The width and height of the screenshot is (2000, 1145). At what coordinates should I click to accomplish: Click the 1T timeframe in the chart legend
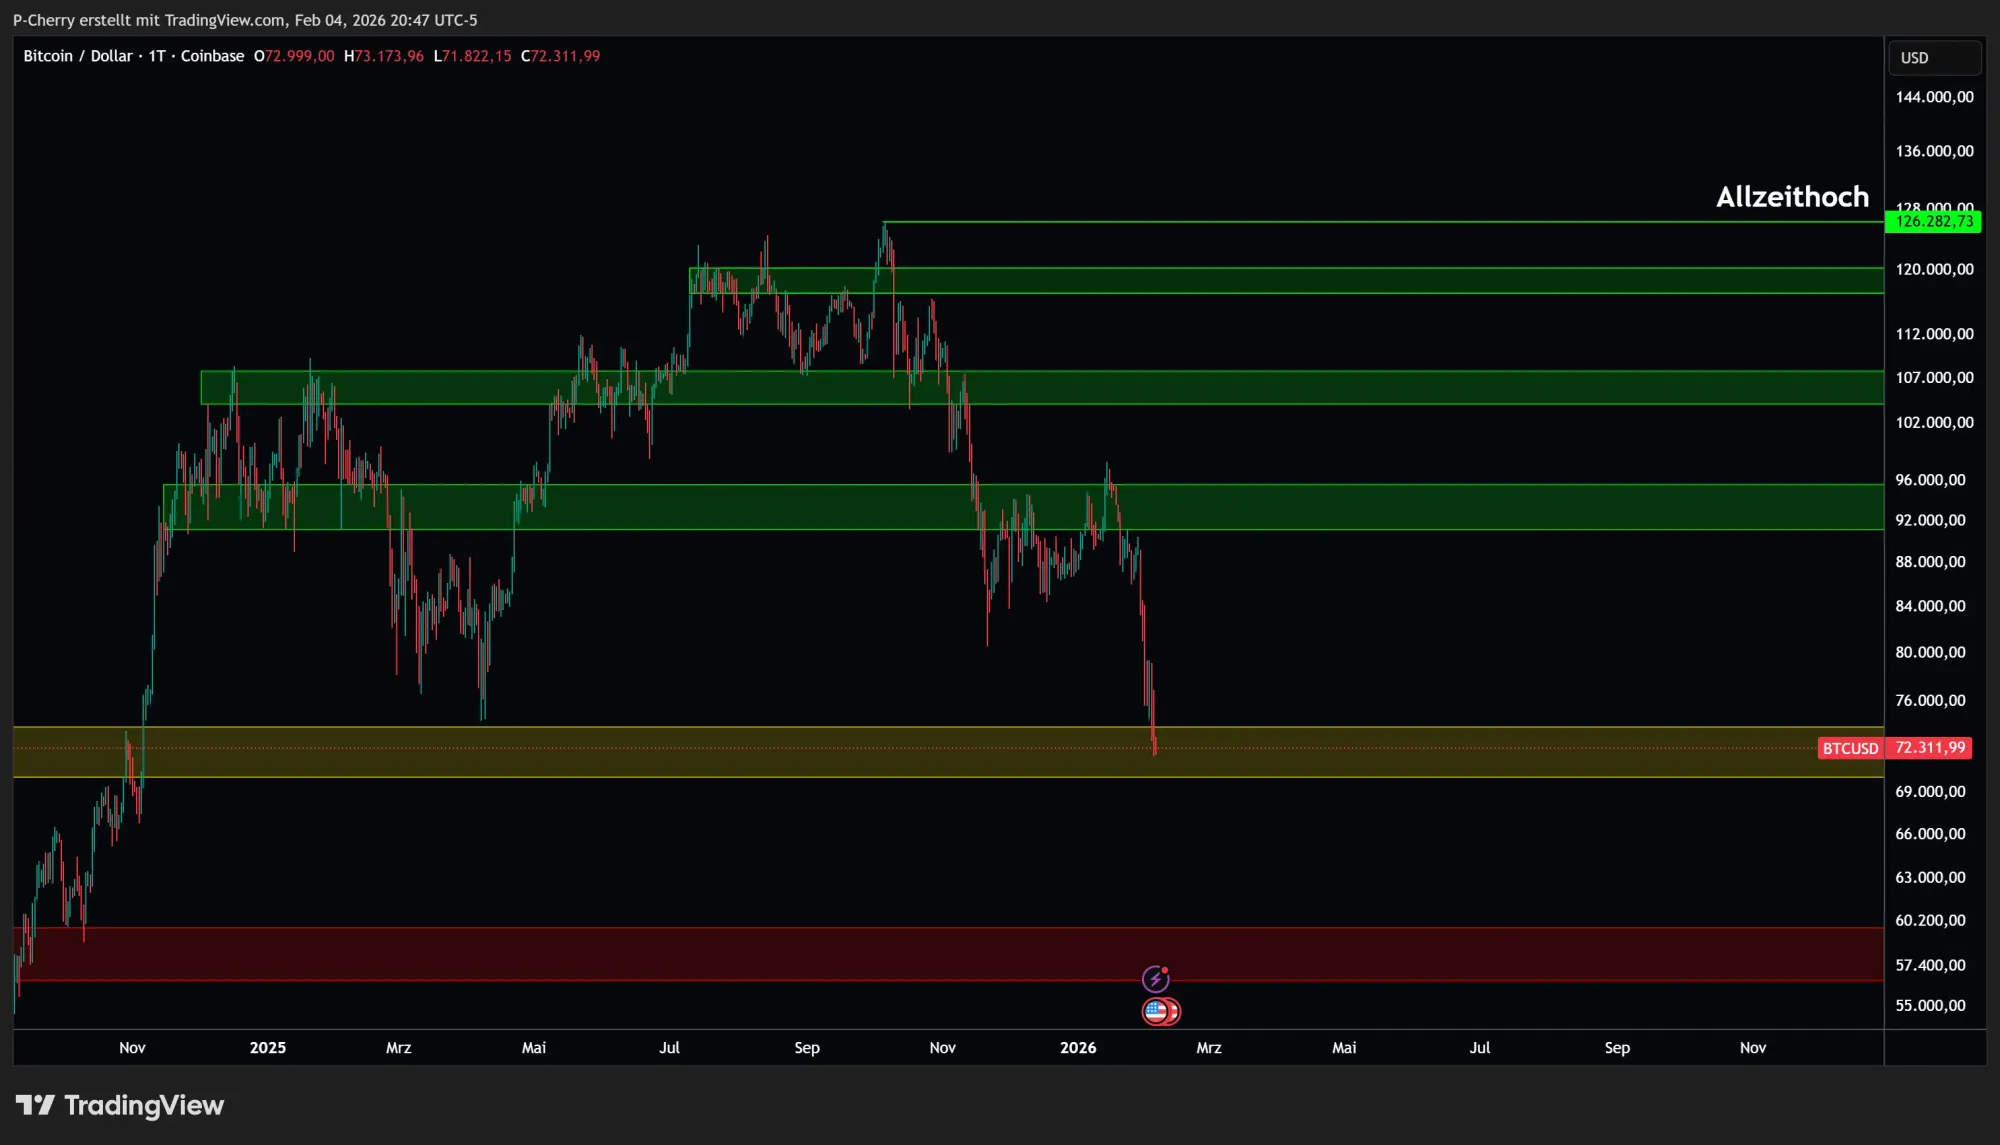157,56
